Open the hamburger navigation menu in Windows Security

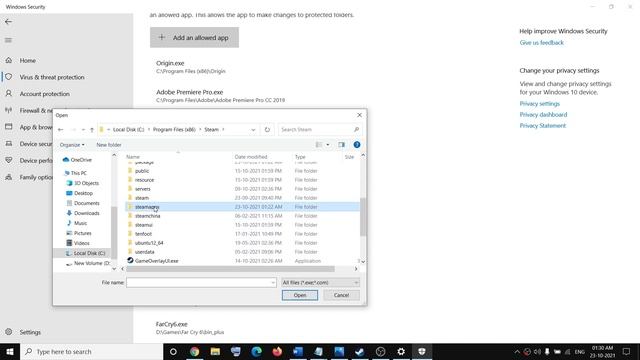[x=8, y=40]
